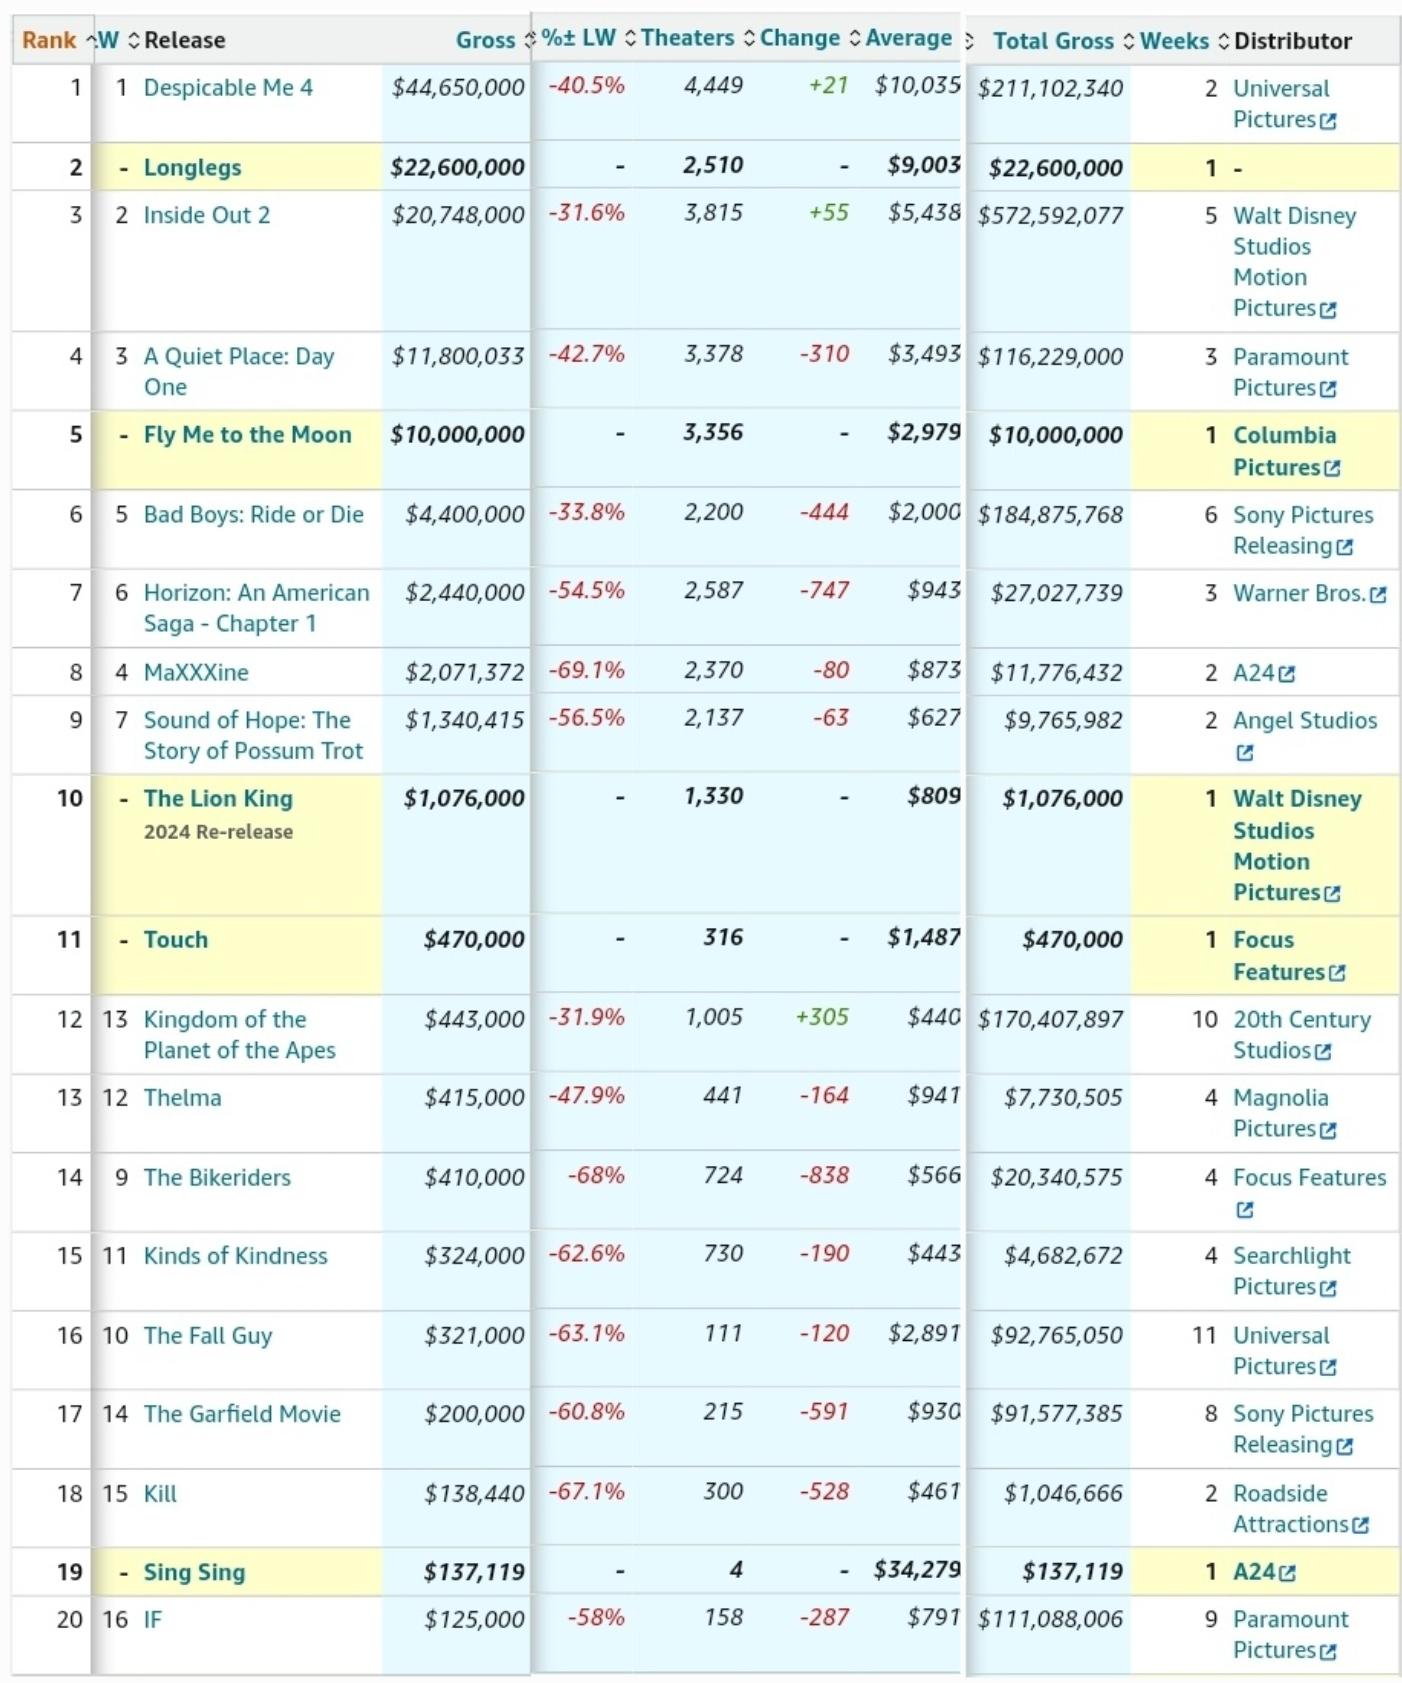Click external-link icon in The Fall Guy row
Screen dimensions: 1402x1683
click(x=1327, y=1367)
